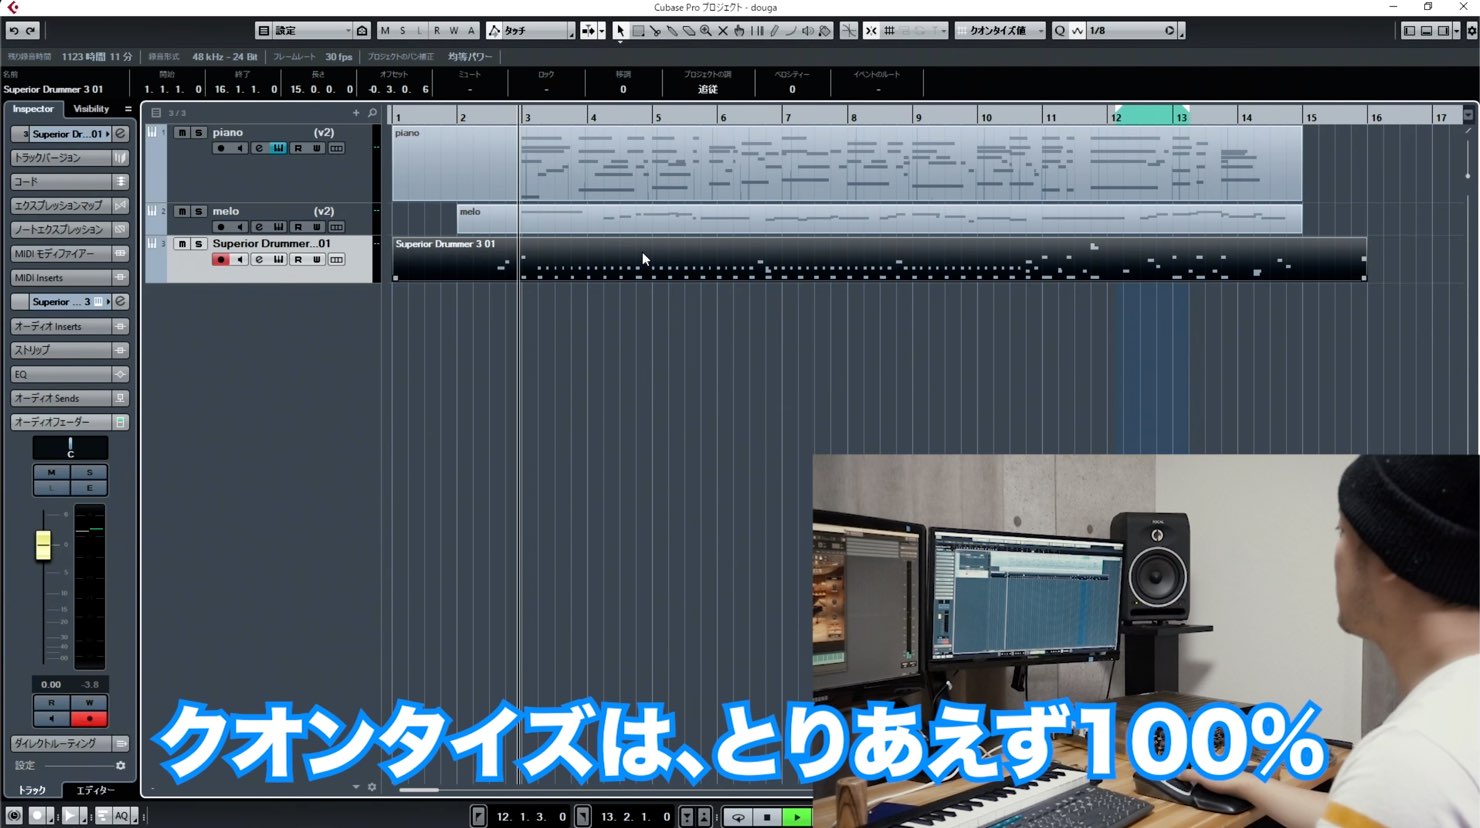Open Inspector settings gear icon
The image size is (1480, 828).
pos(121,765)
